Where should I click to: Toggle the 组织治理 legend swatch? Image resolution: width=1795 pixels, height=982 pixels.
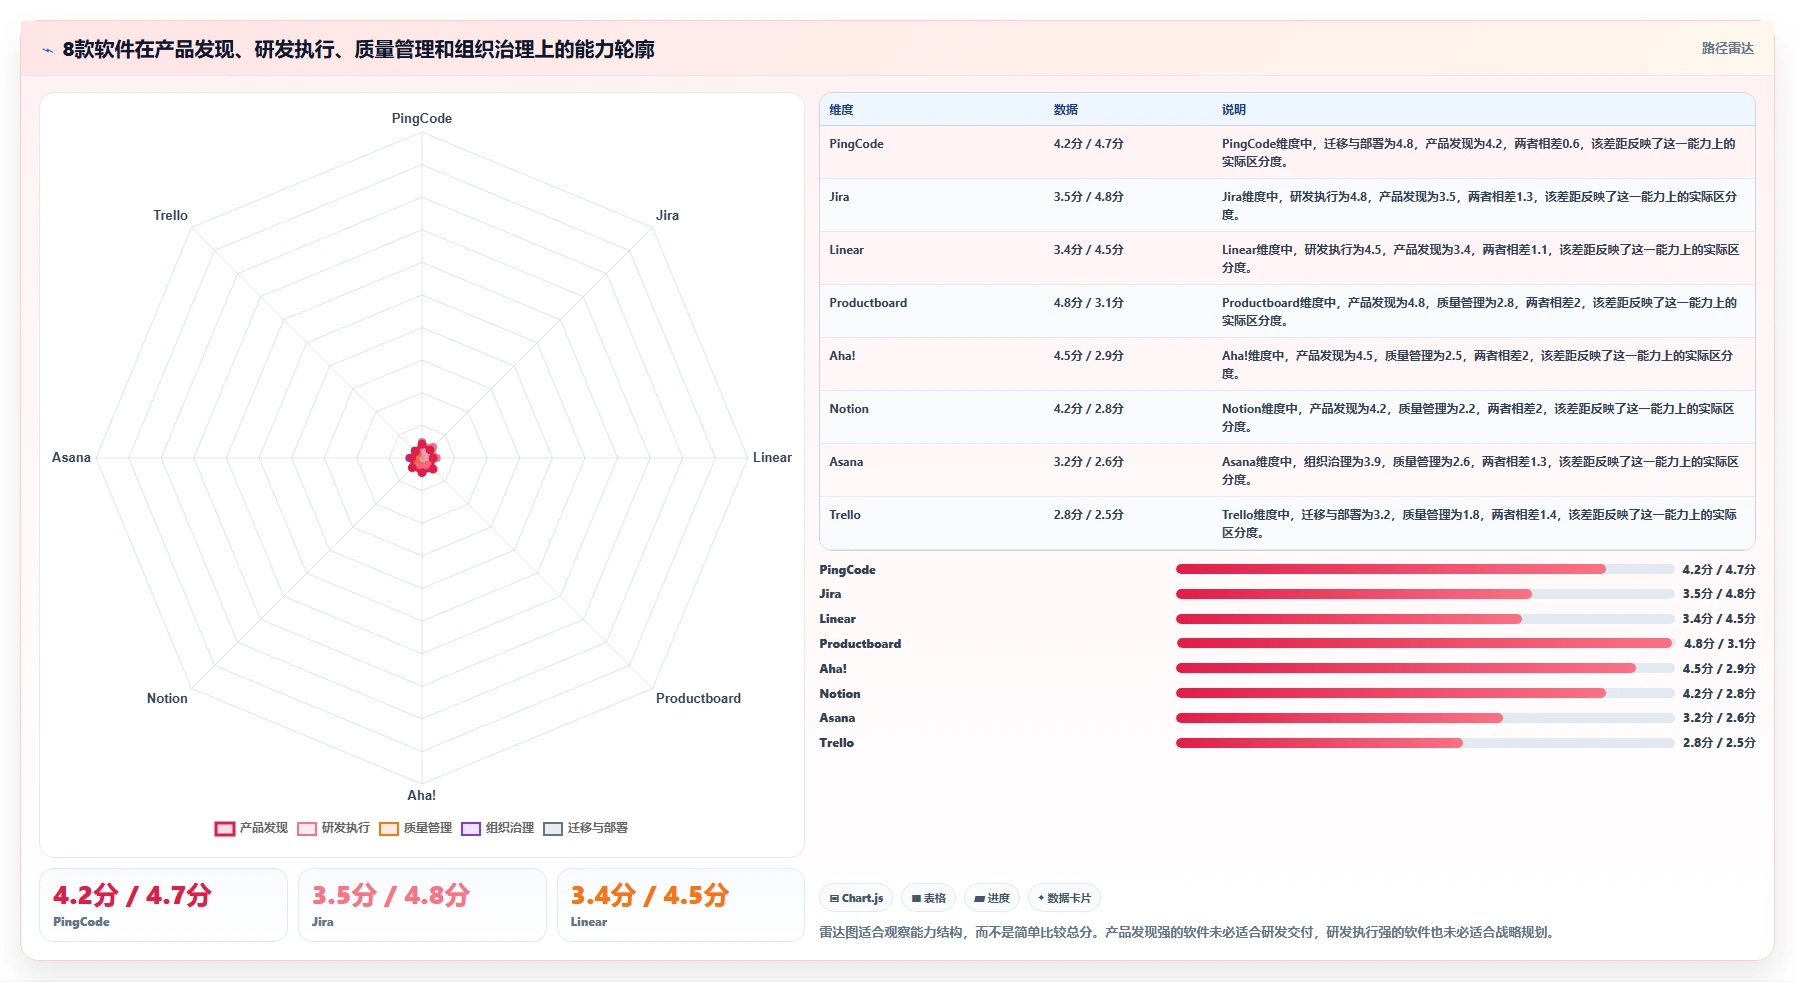pyautogui.click(x=471, y=828)
